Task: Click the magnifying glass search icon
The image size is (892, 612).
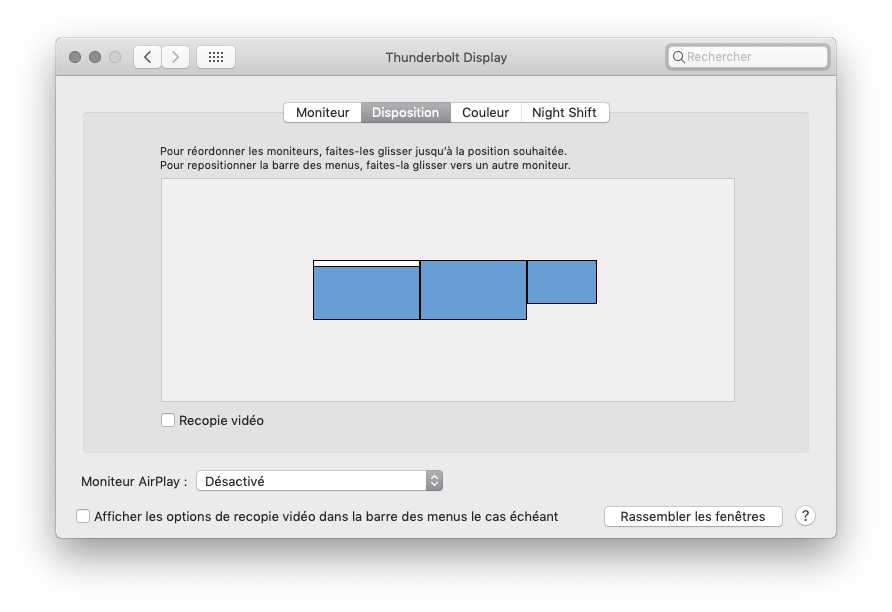Action: pyautogui.click(x=678, y=57)
